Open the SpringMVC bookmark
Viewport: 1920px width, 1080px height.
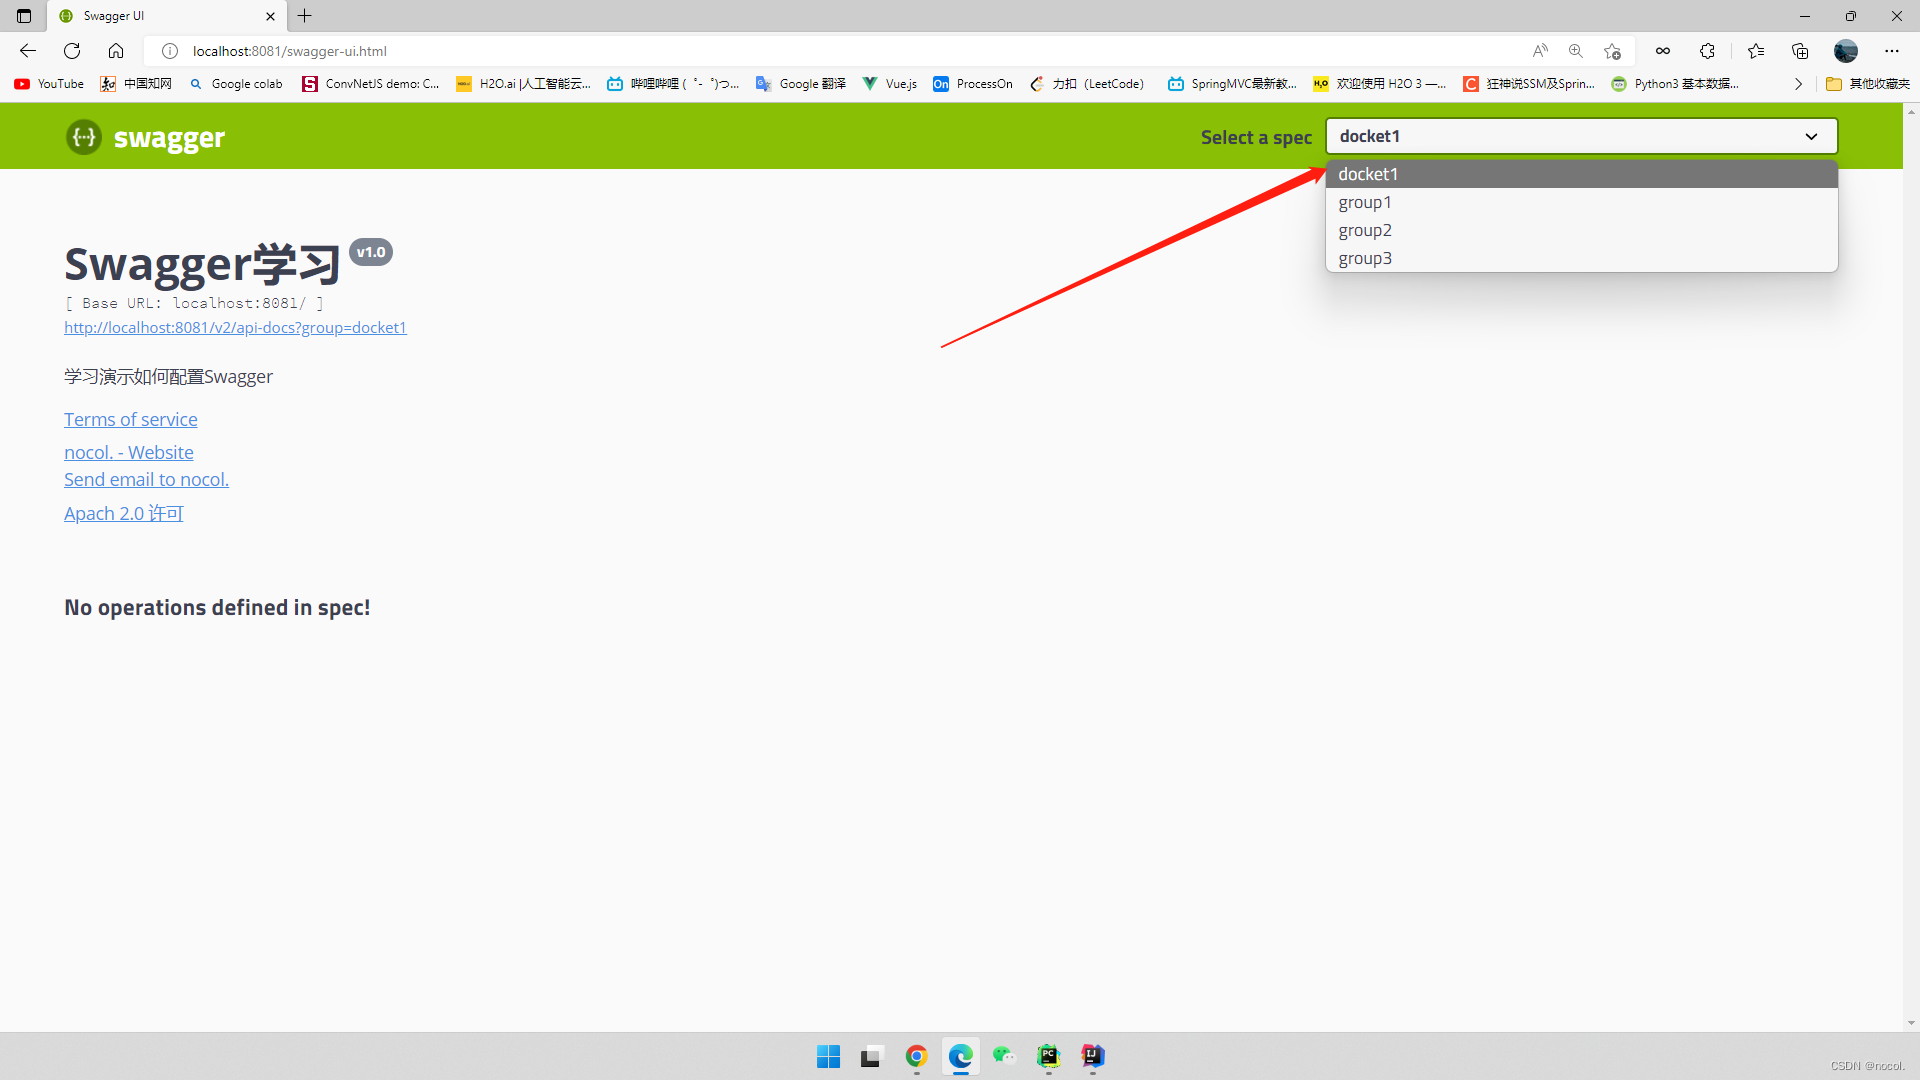1232,84
